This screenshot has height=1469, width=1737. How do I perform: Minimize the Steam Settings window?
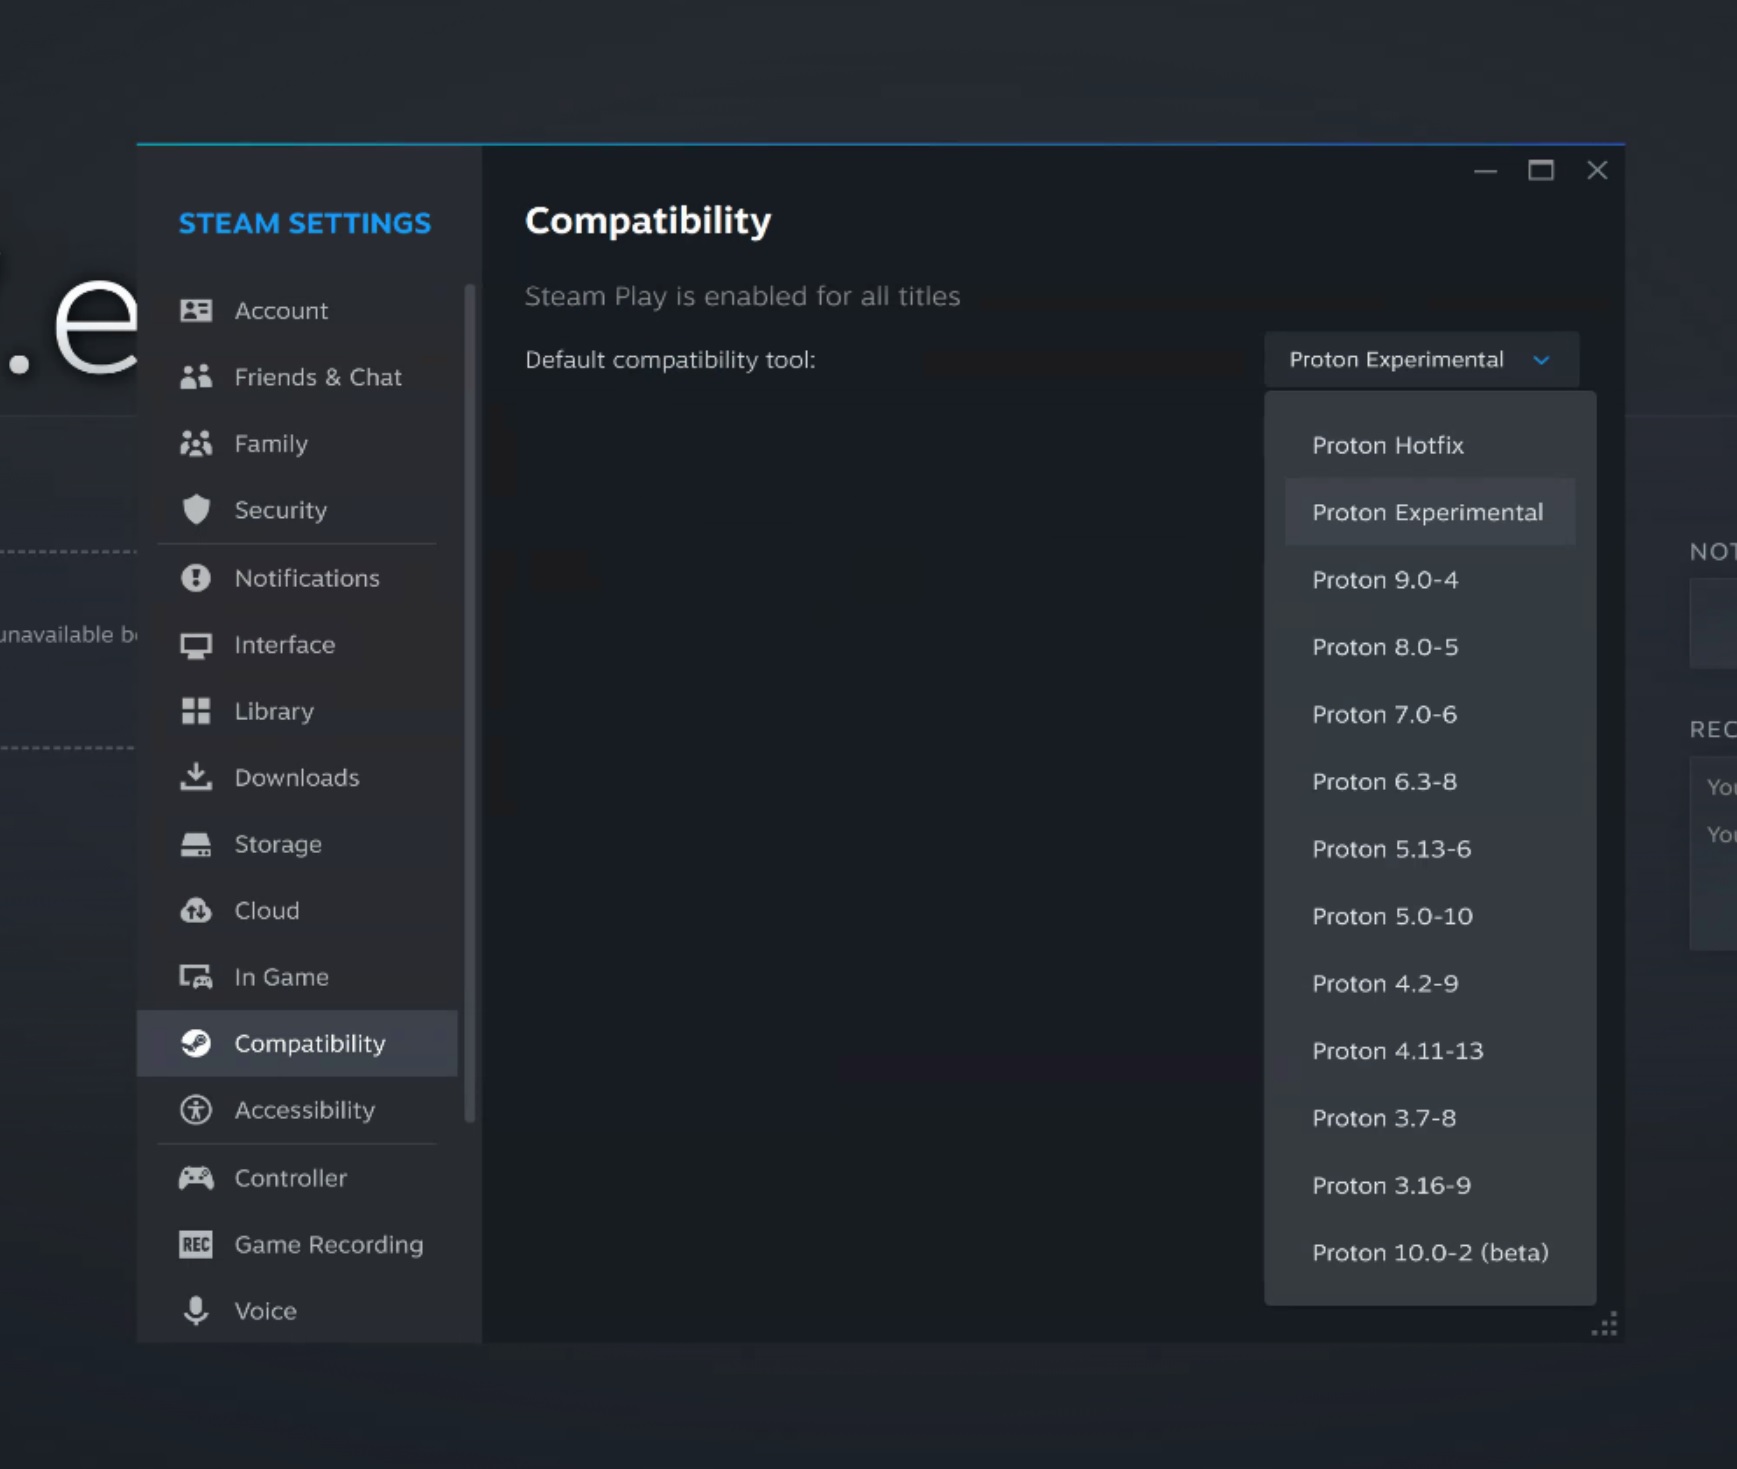point(1485,171)
